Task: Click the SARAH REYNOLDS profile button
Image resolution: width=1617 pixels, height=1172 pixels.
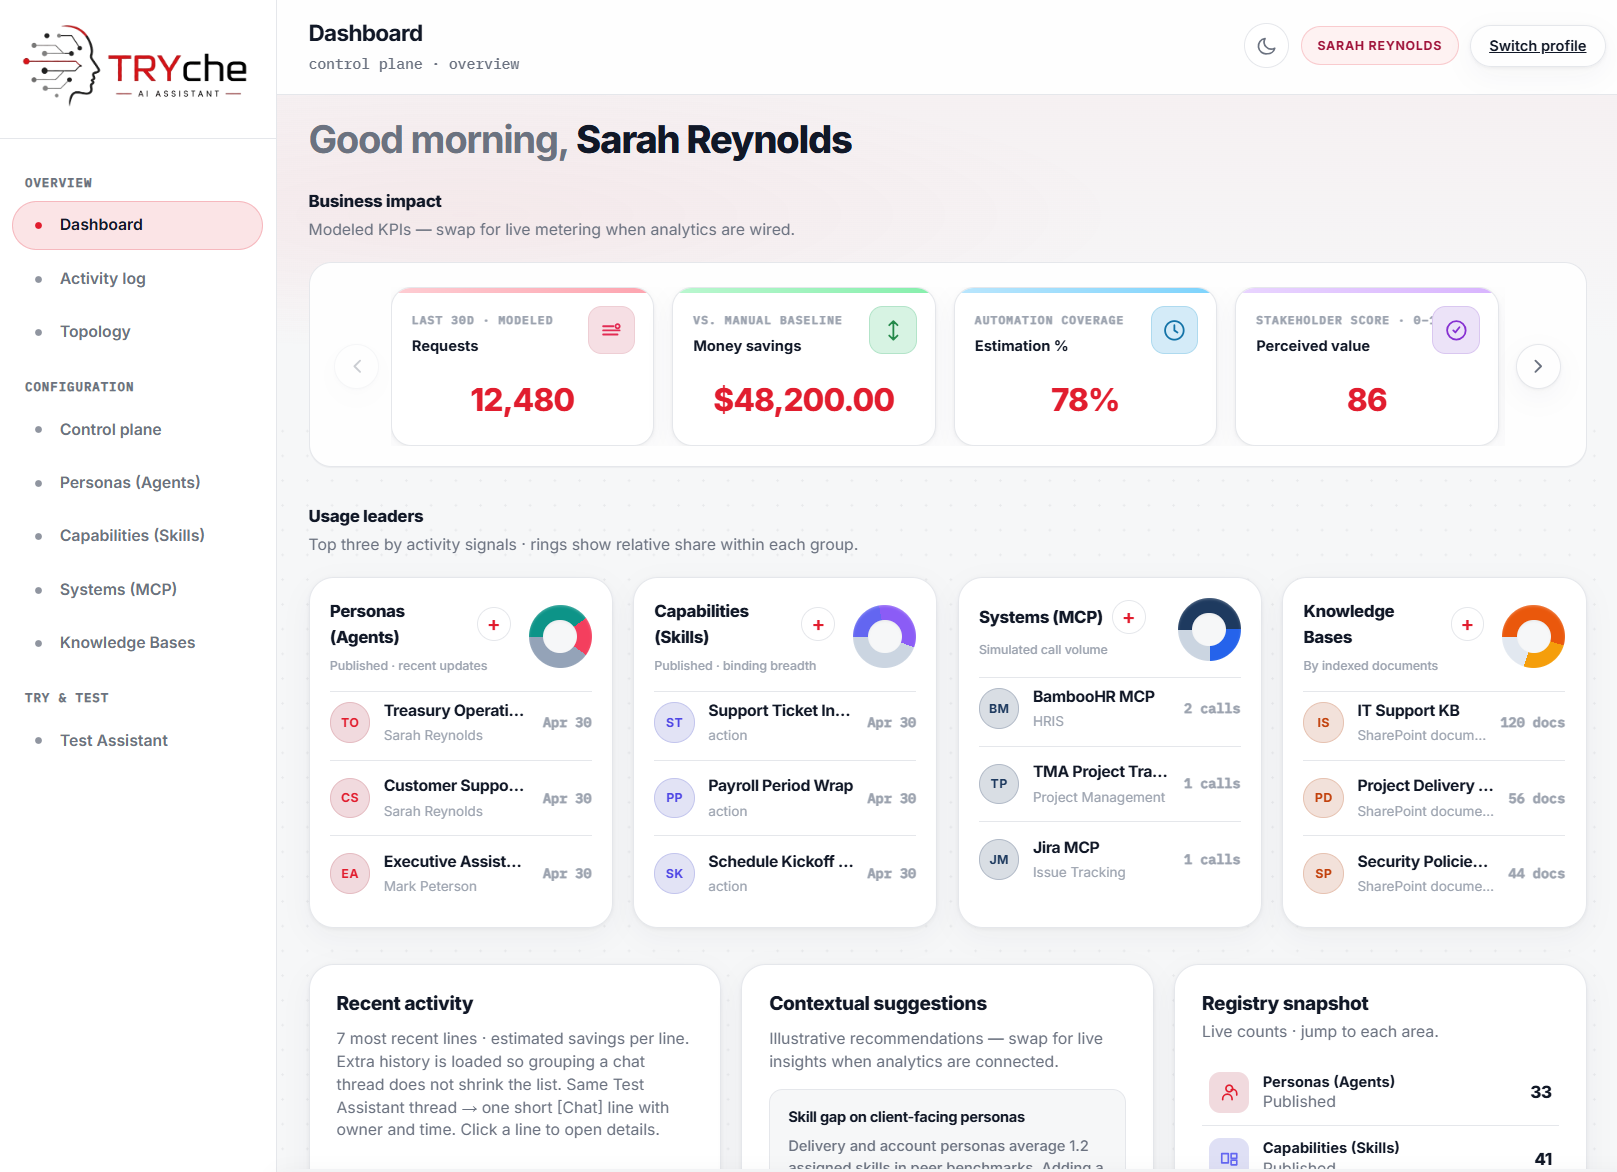Action: click(1379, 46)
